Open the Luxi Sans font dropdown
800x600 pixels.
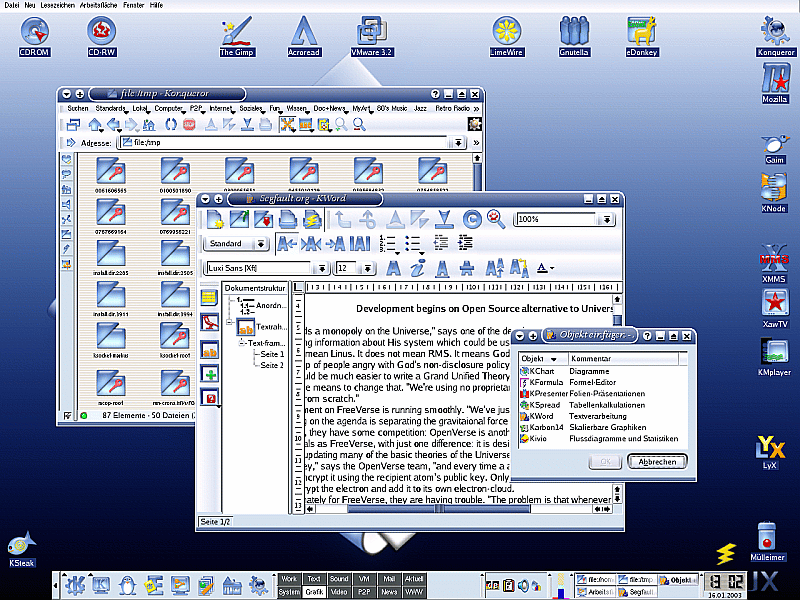point(322,268)
